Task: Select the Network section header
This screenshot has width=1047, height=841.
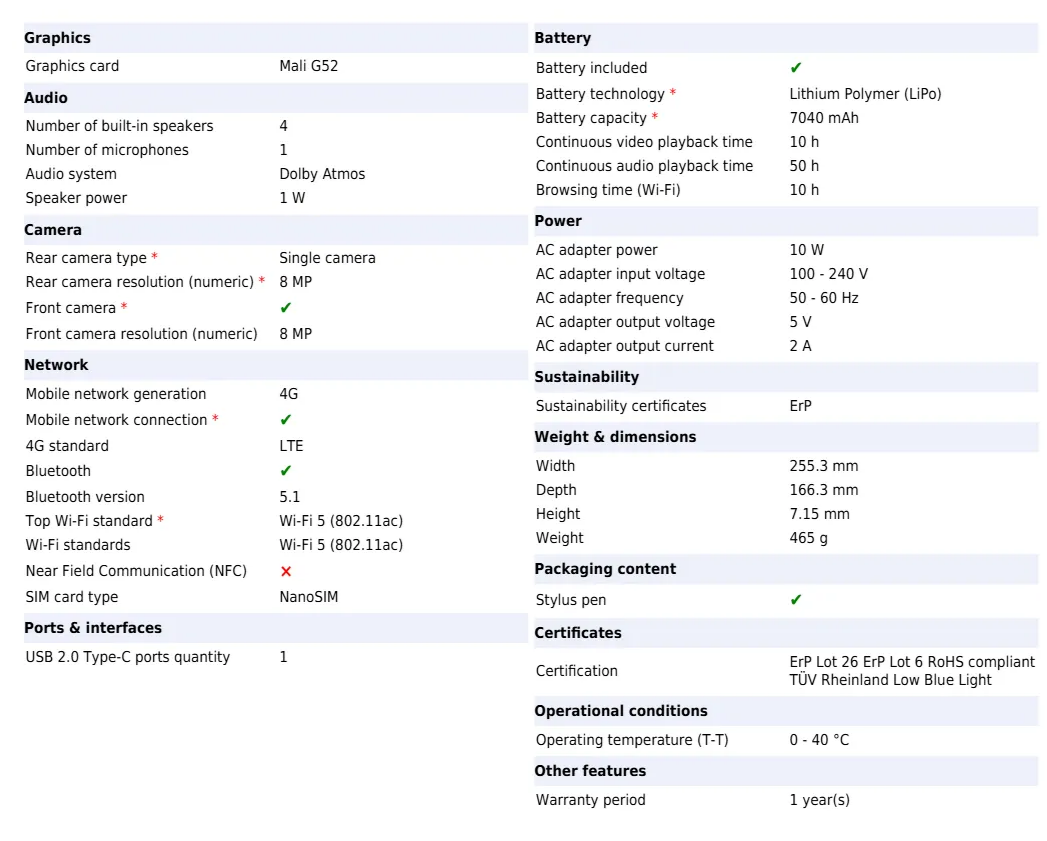Action: (56, 365)
